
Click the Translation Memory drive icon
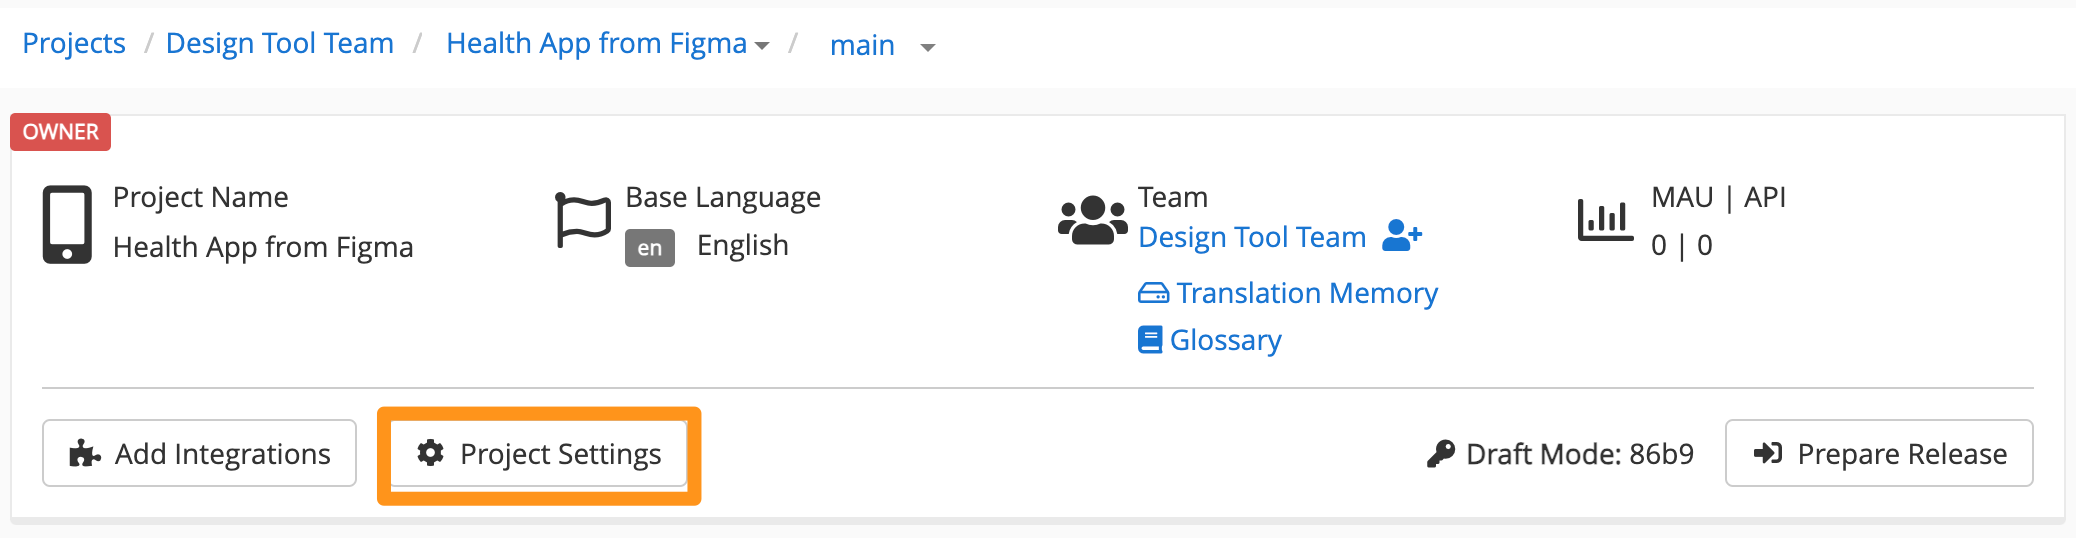(x=1153, y=293)
